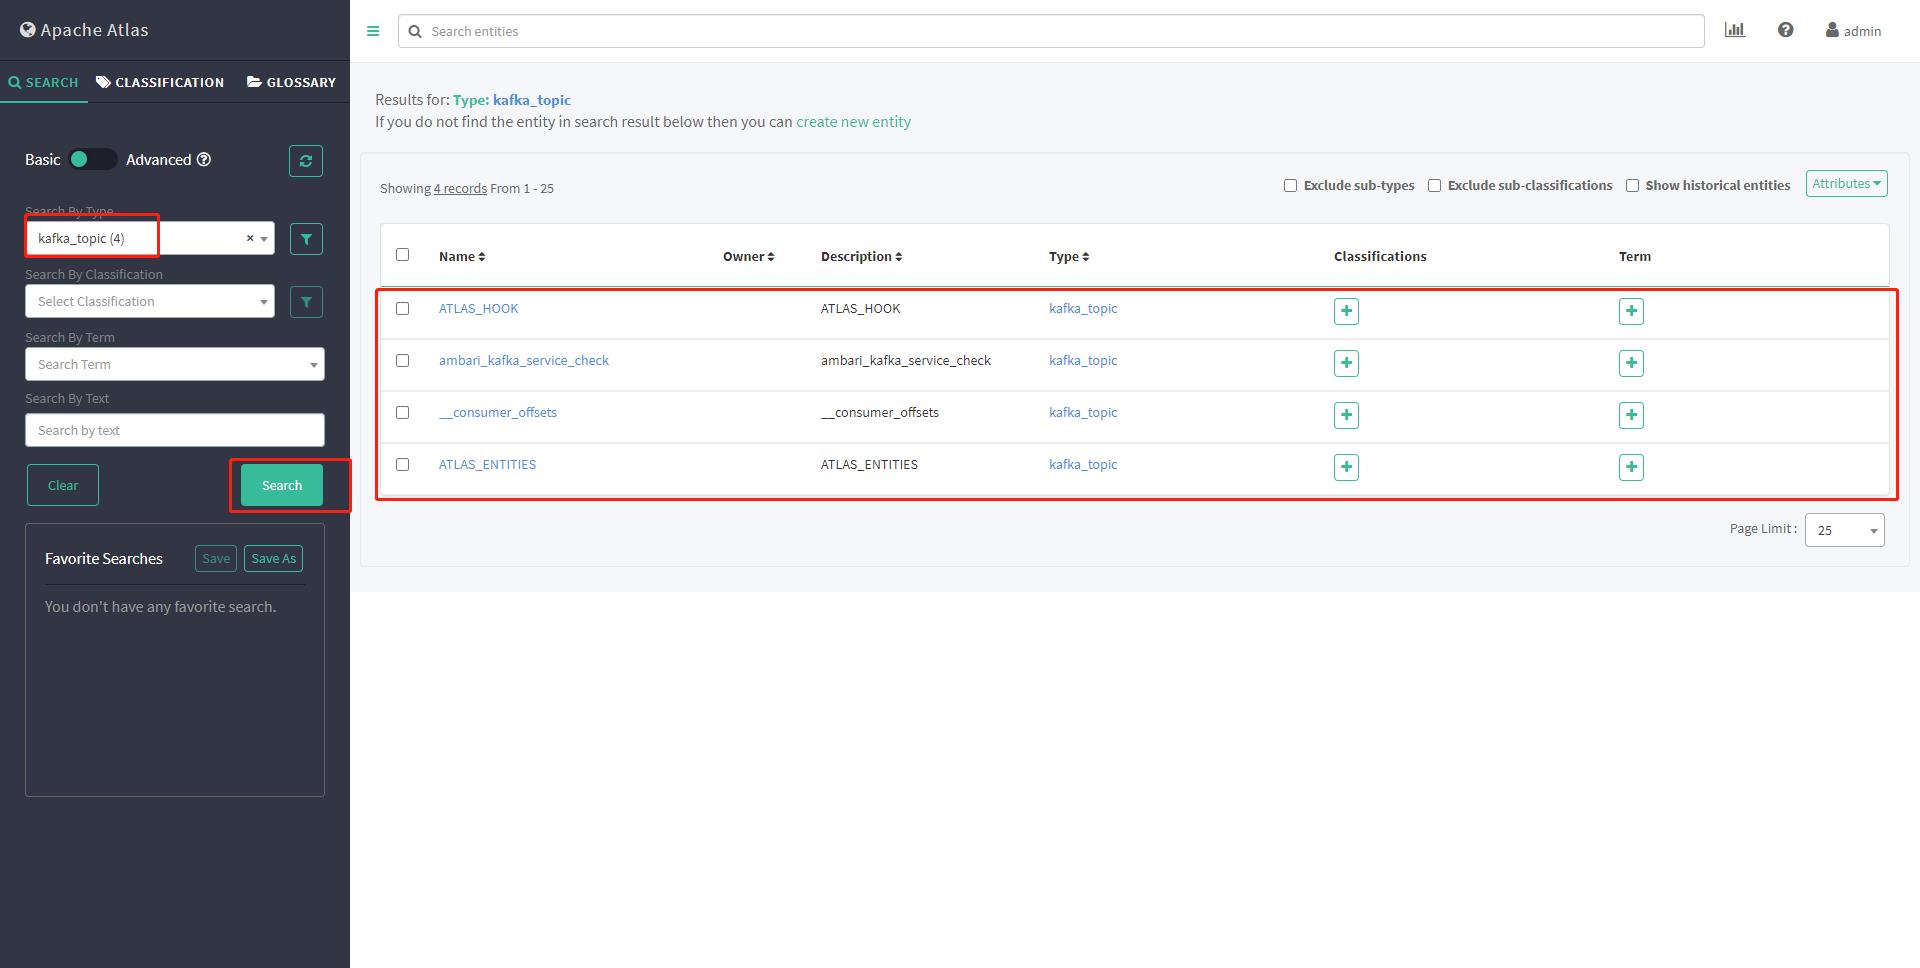Switch to the CLASSIFICATION tab
This screenshot has width=1920, height=968.
pos(160,82)
